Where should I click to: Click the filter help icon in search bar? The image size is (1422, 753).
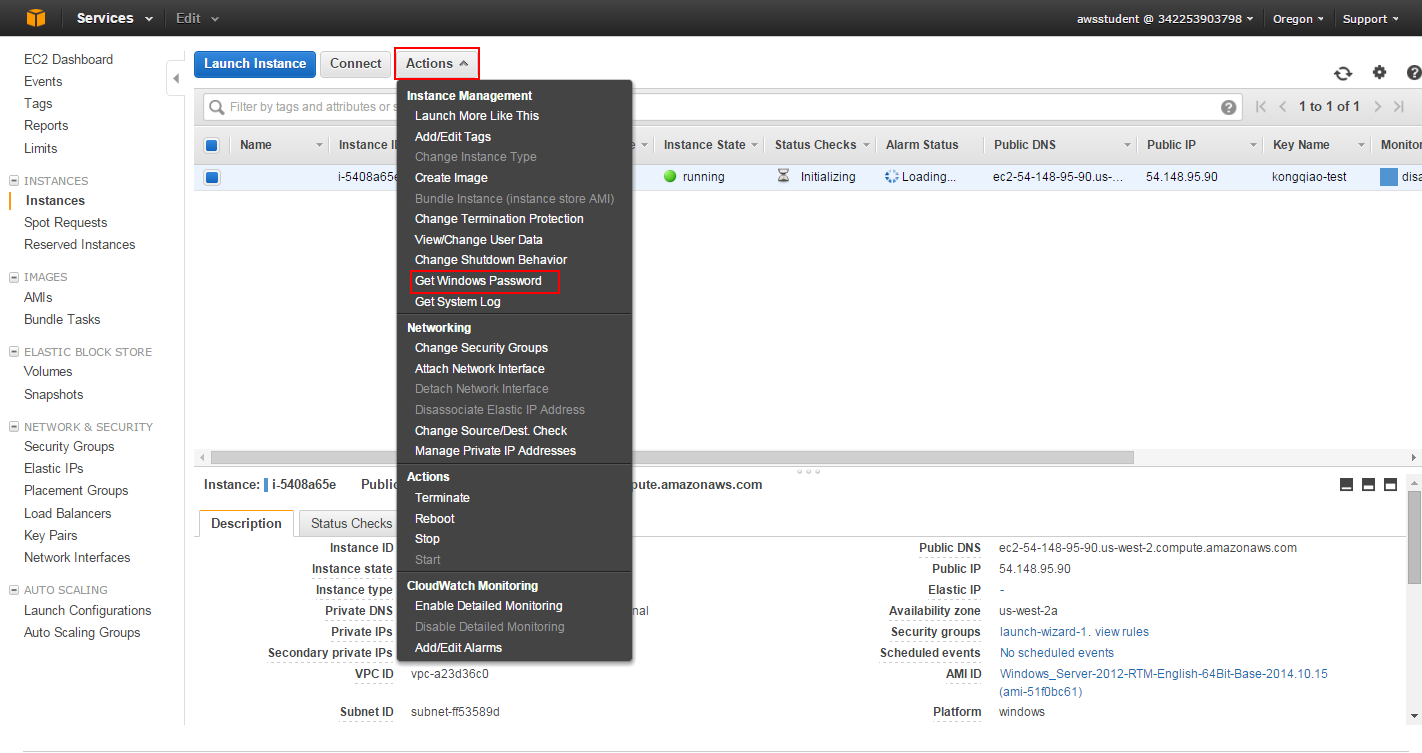1228,107
